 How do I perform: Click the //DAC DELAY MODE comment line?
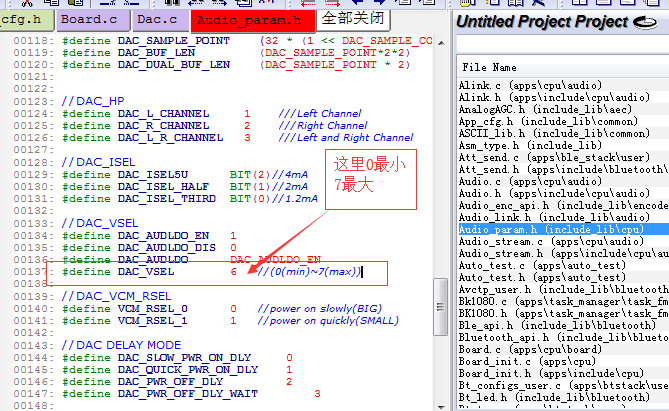click(x=122, y=345)
